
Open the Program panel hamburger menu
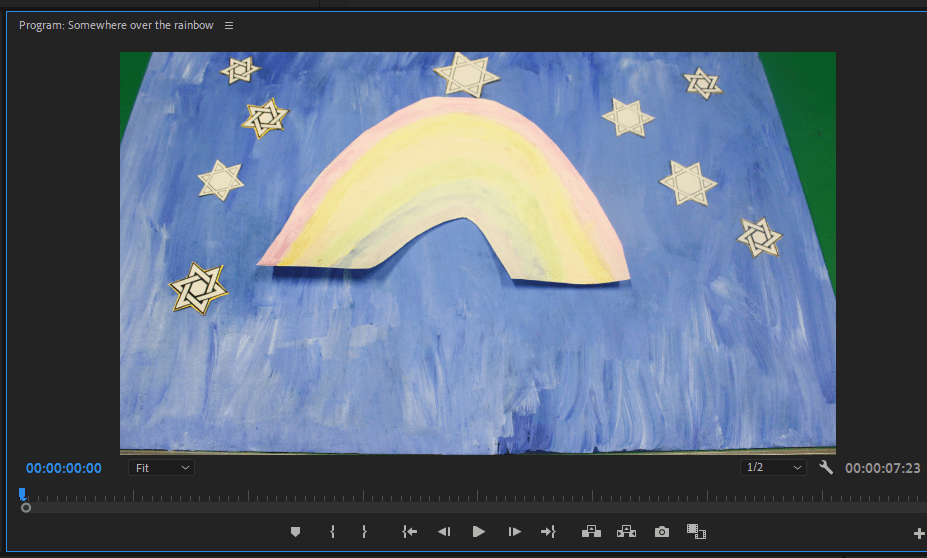click(229, 25)
